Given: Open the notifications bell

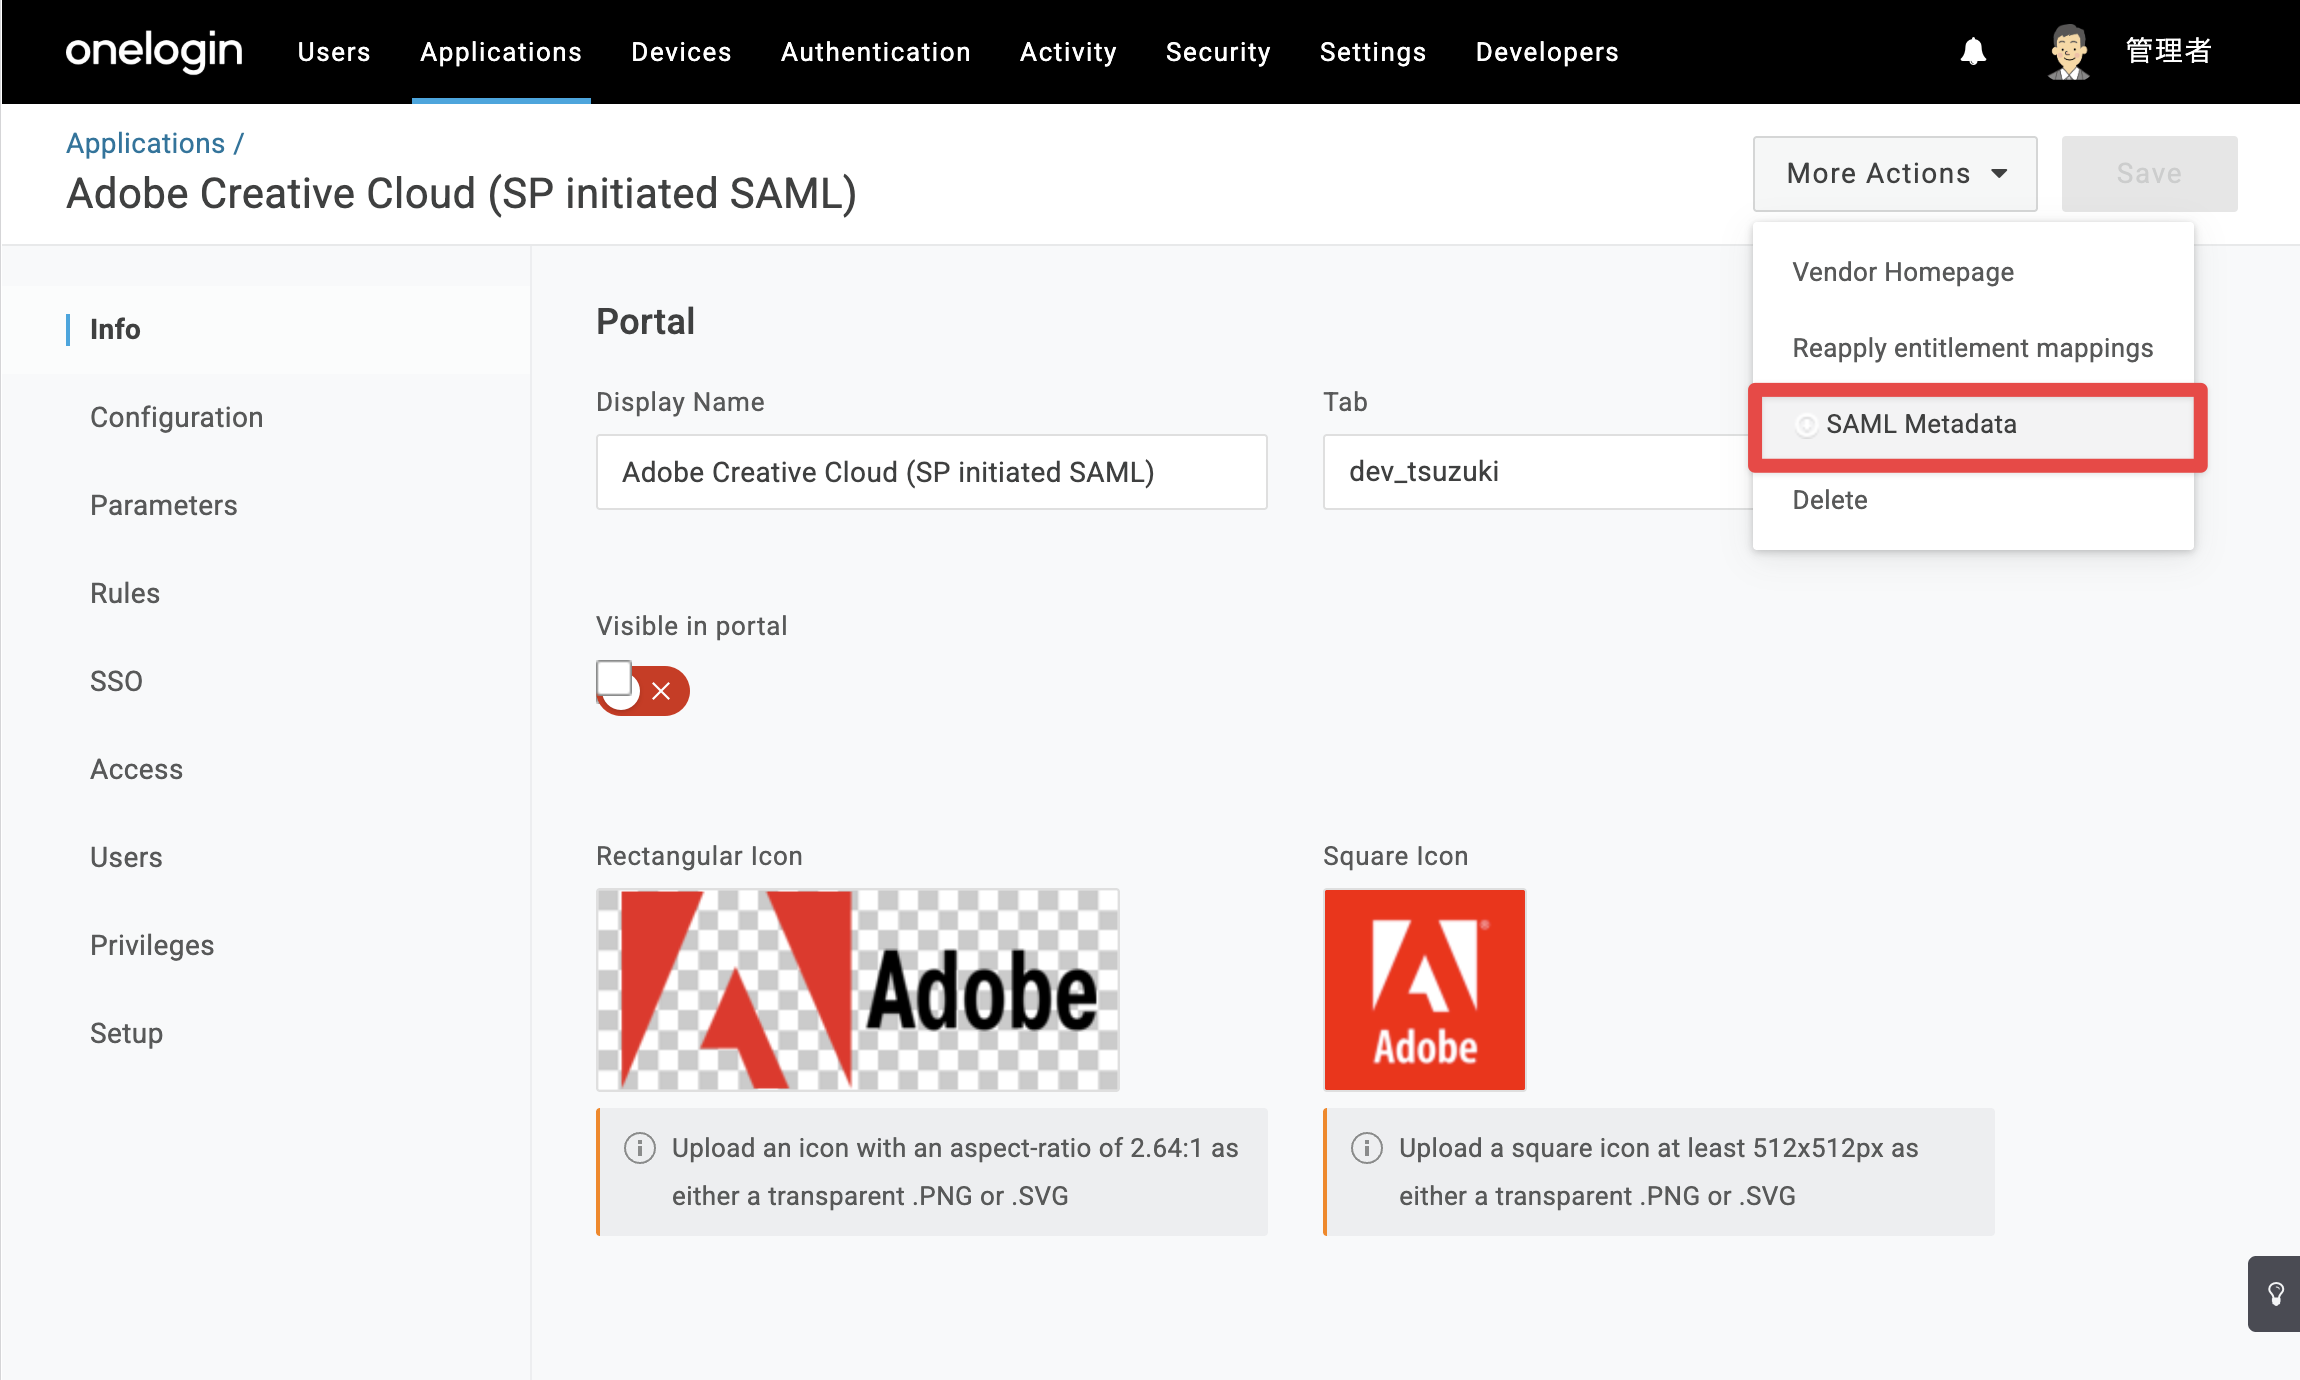Looking at the screenshot, I should tap(1973, 51).
